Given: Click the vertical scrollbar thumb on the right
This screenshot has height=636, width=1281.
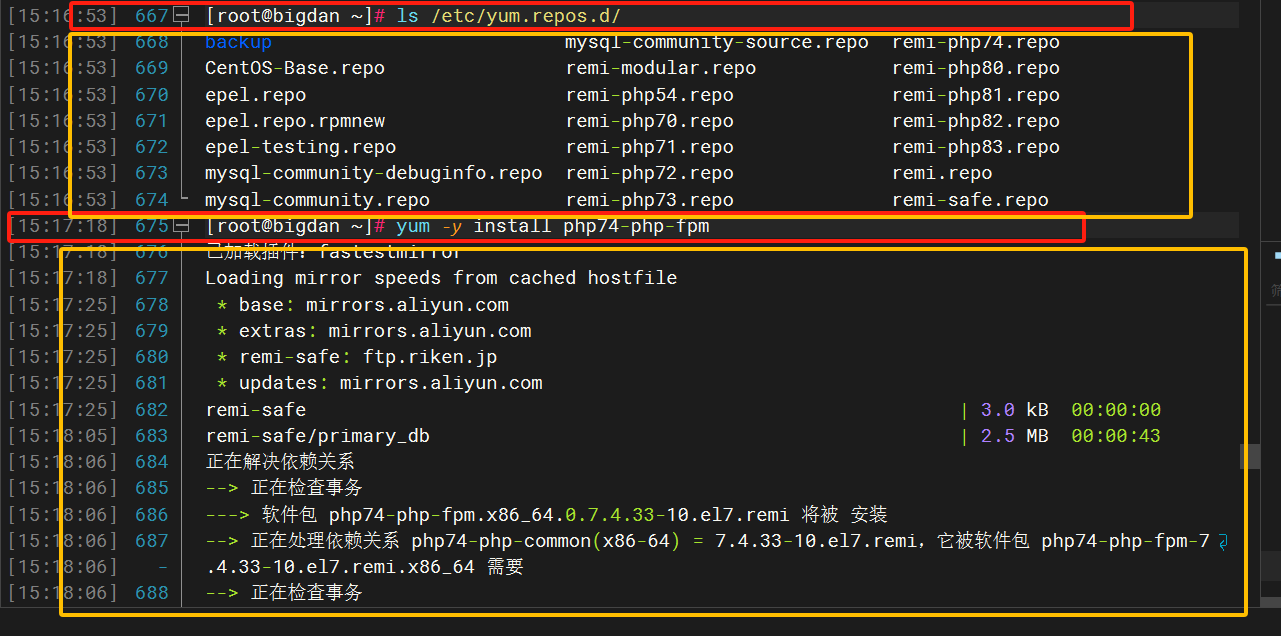Looking at the screenshot, I should [1251, 456].
